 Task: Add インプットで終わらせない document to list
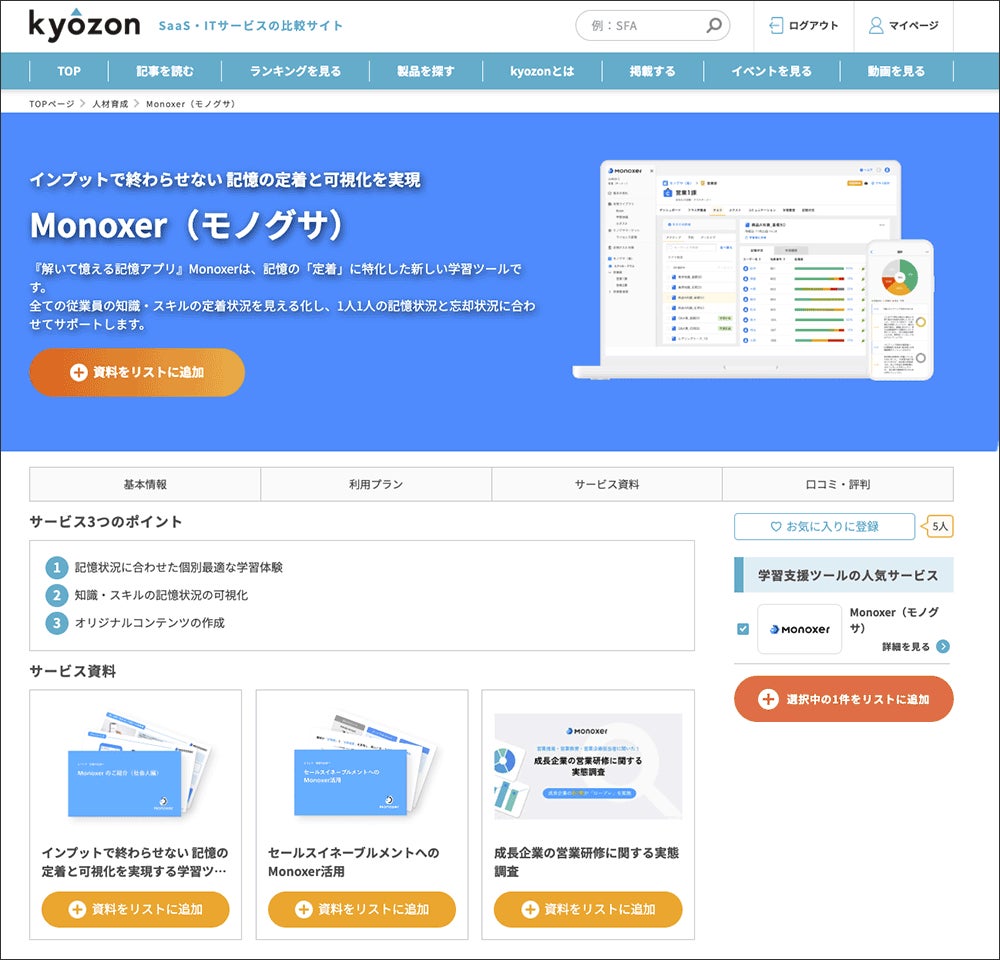(135, 910)
